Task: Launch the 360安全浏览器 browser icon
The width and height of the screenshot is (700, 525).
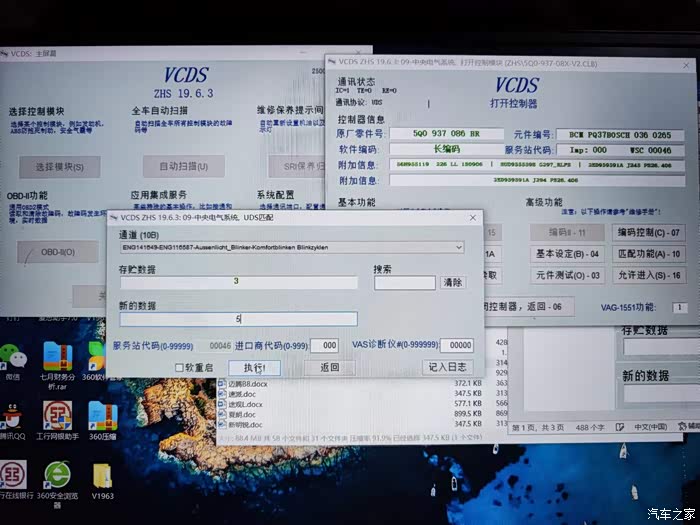Action: click(x=58, y=475)
